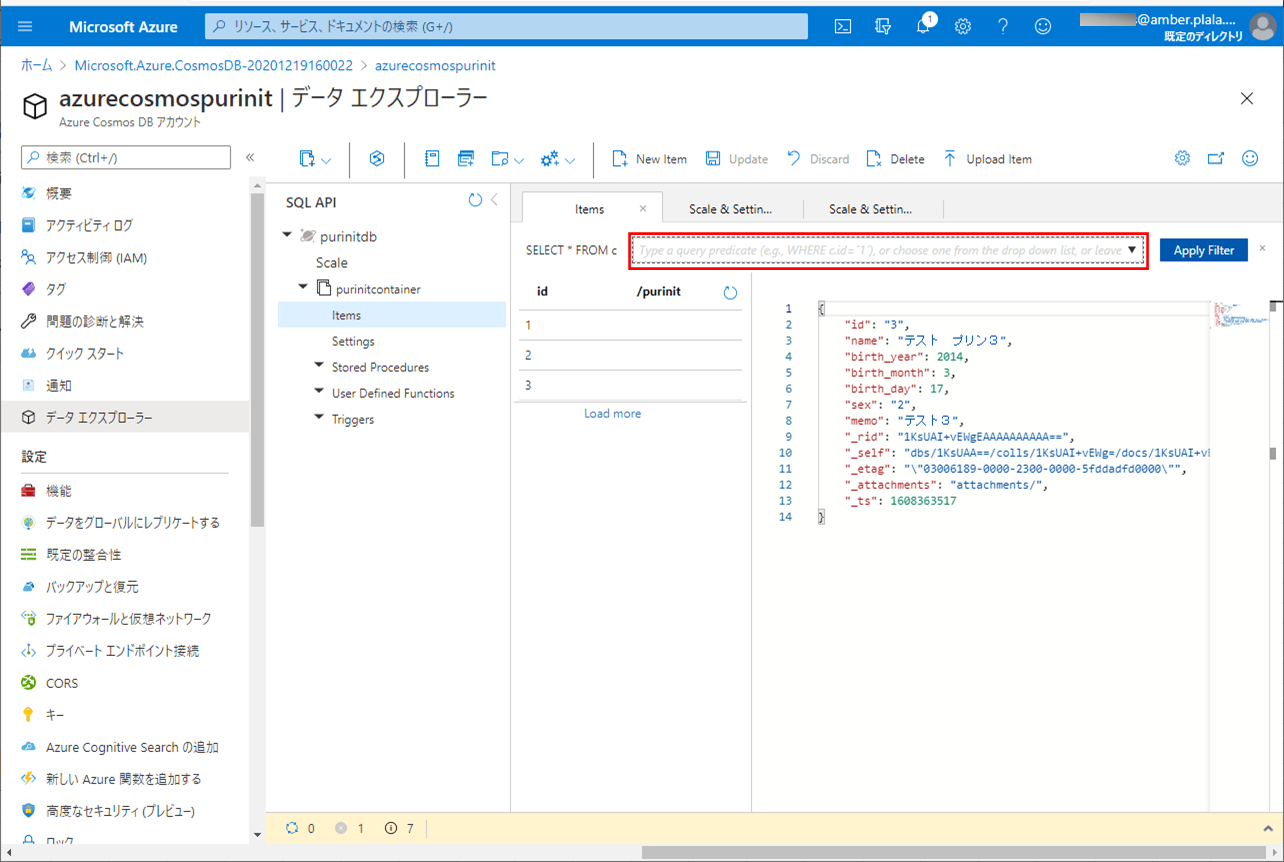Open the notifications bell
This screenshot has height=862, width=1284.
click(x=922, y=27)
